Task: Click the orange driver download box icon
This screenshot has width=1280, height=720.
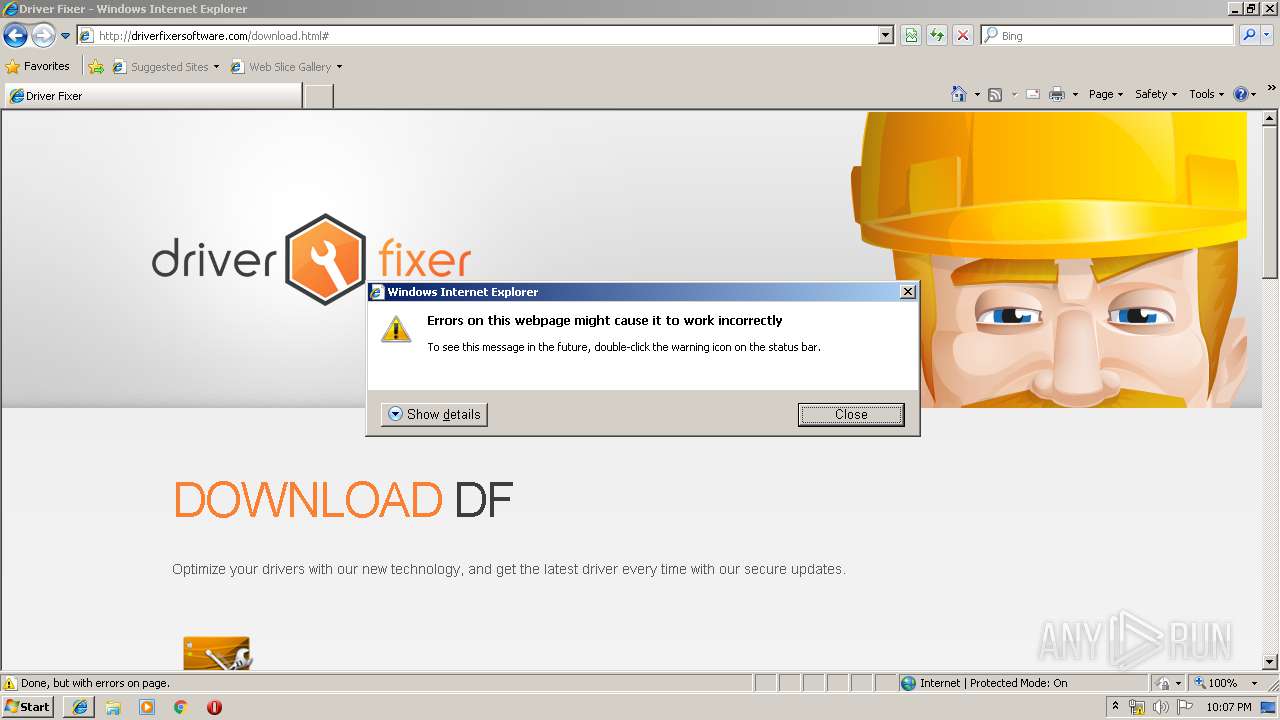Action: [x=217, y=653]
